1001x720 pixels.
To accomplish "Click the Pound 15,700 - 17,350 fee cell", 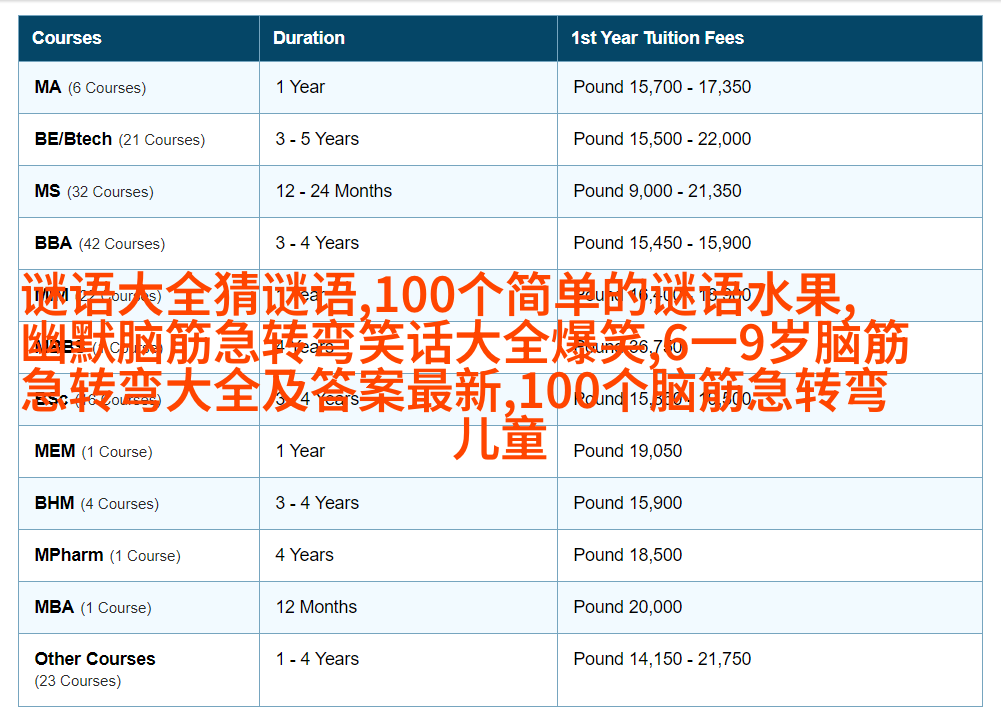I will [662, 87].
